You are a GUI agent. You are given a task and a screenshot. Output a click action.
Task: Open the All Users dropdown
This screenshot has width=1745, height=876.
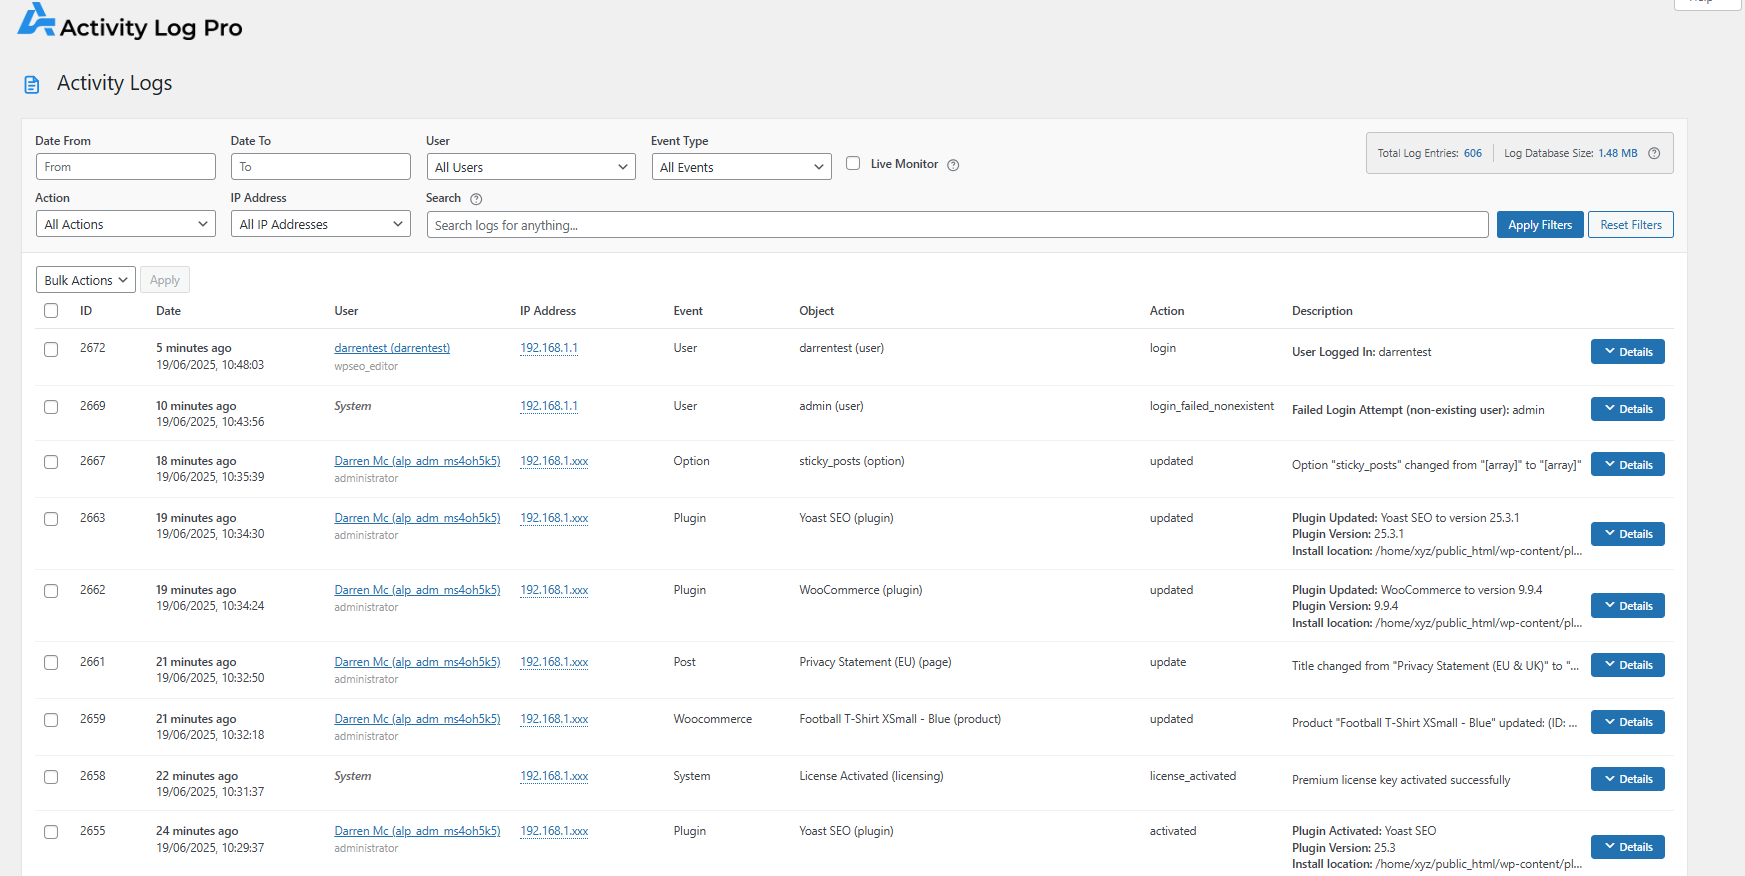click(530, 167)
